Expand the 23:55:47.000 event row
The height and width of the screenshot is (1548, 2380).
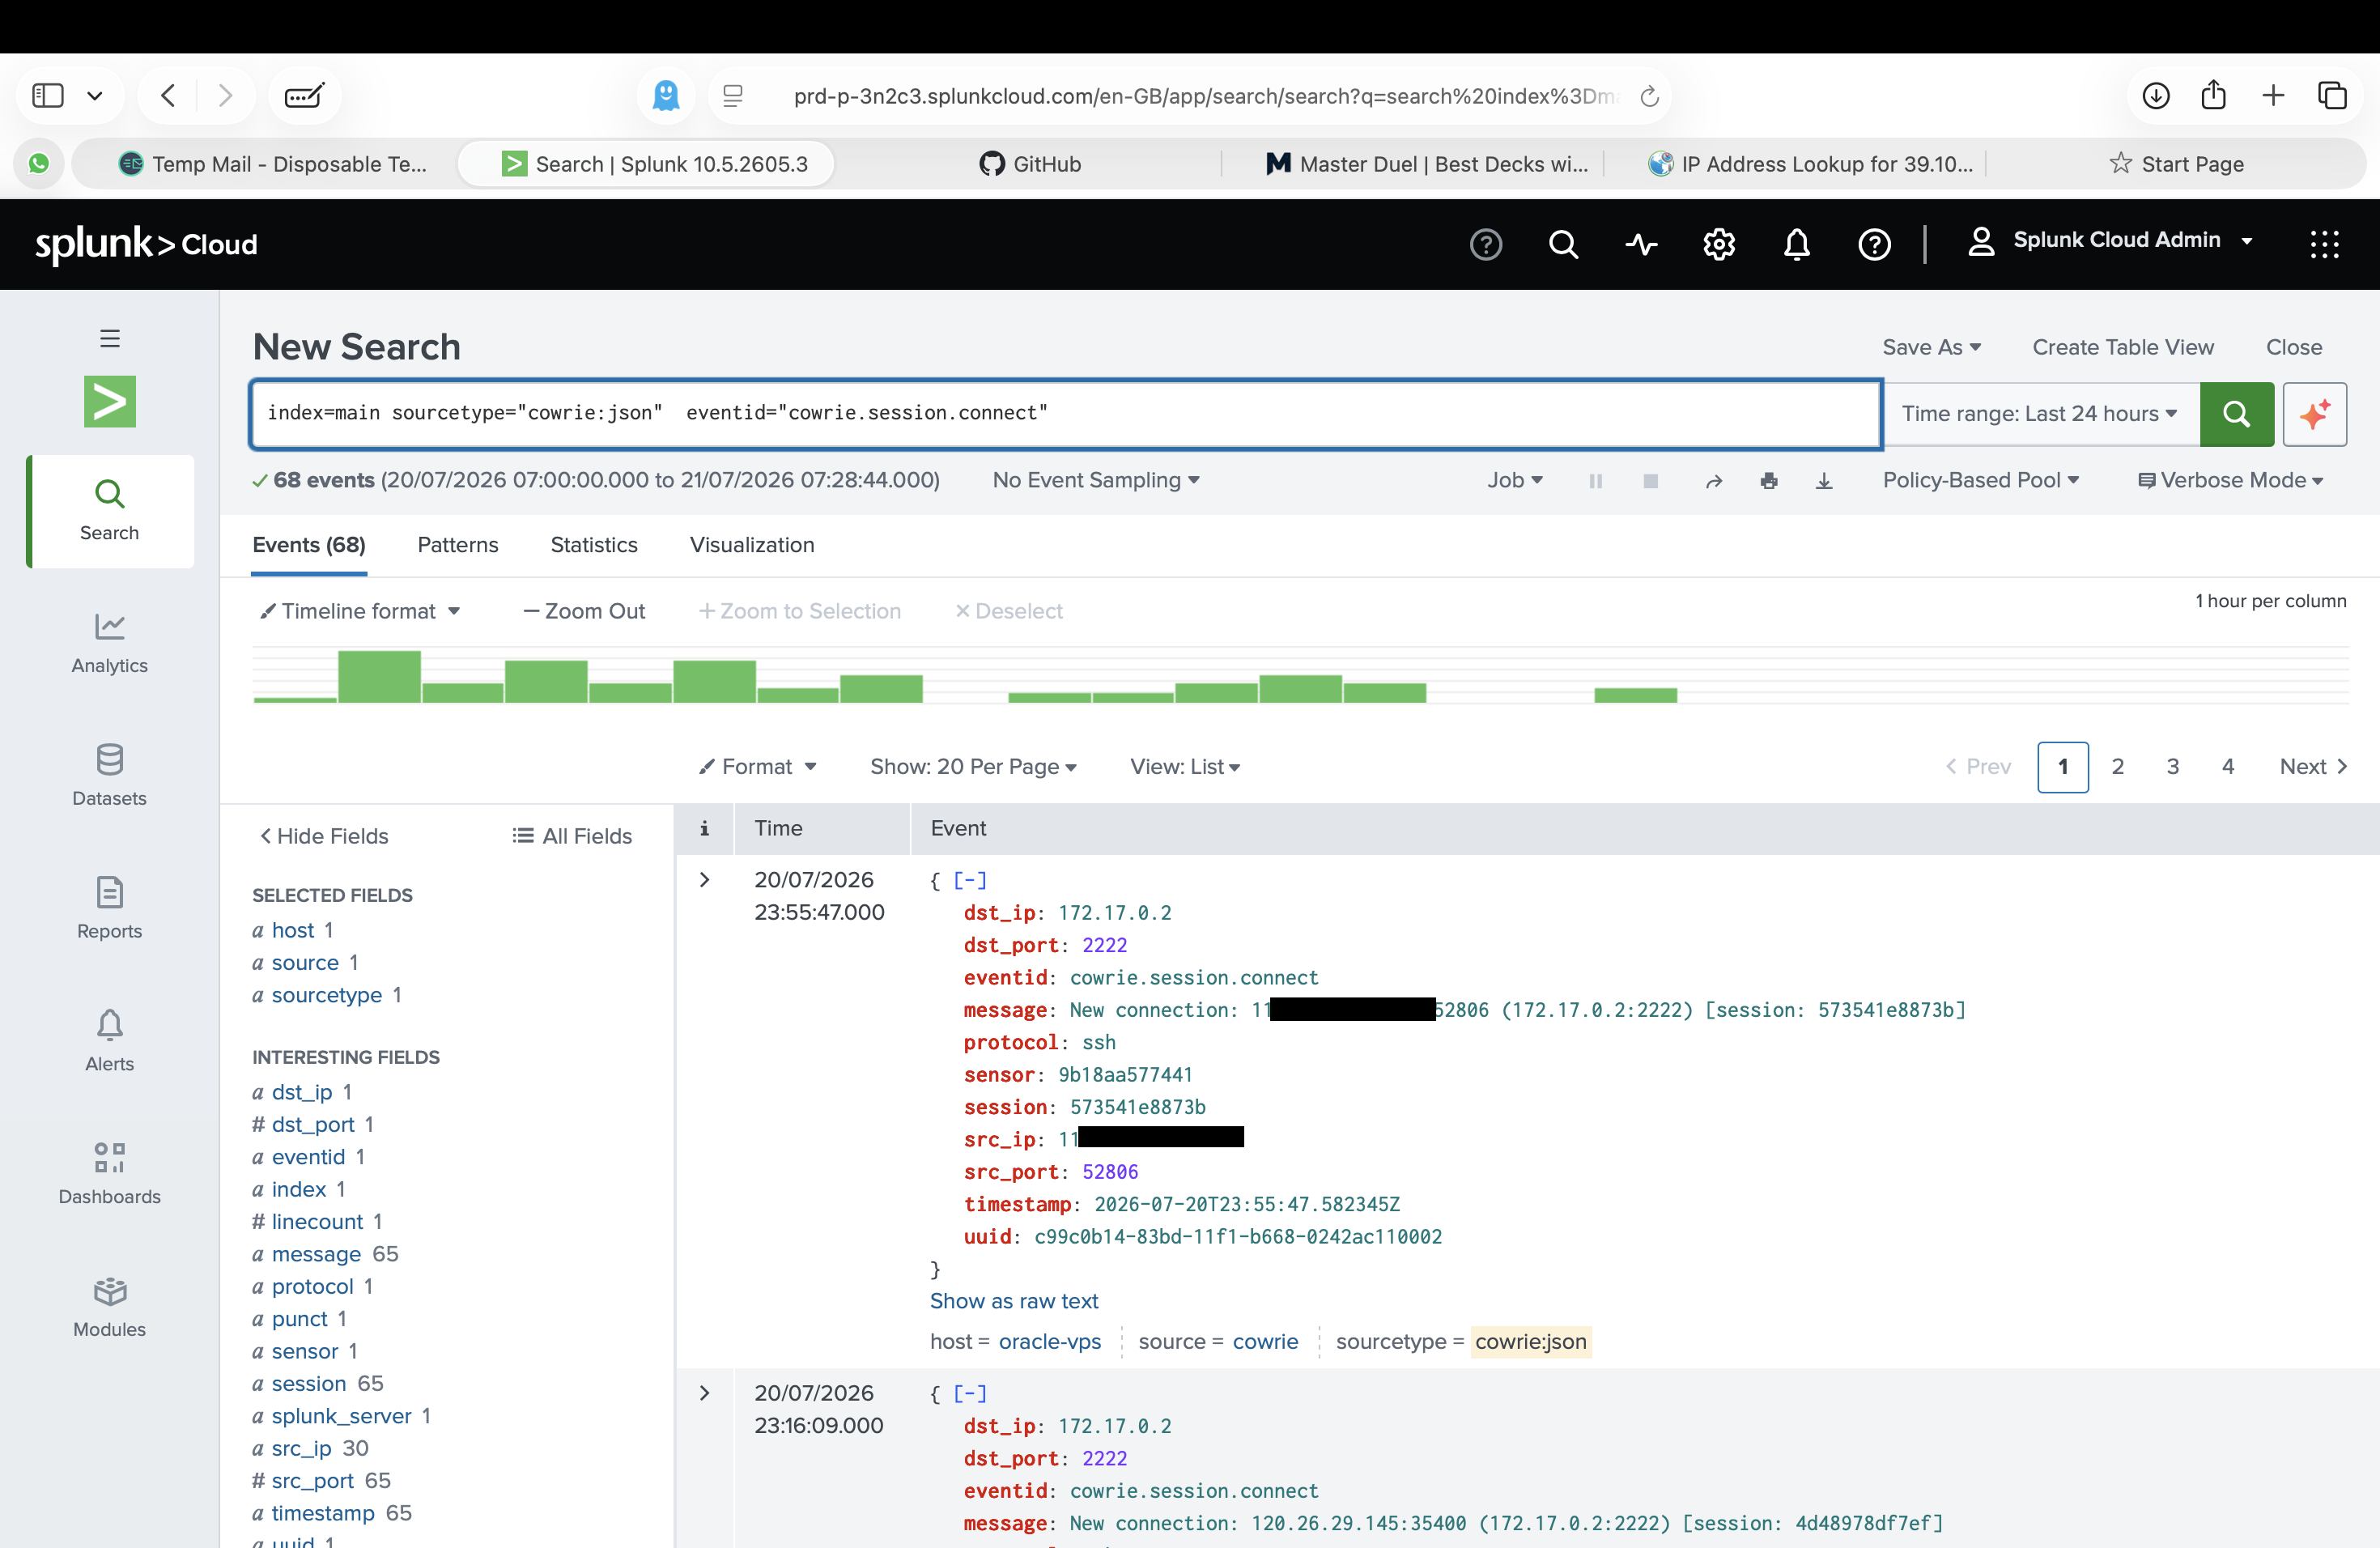[x=704, y=880]
